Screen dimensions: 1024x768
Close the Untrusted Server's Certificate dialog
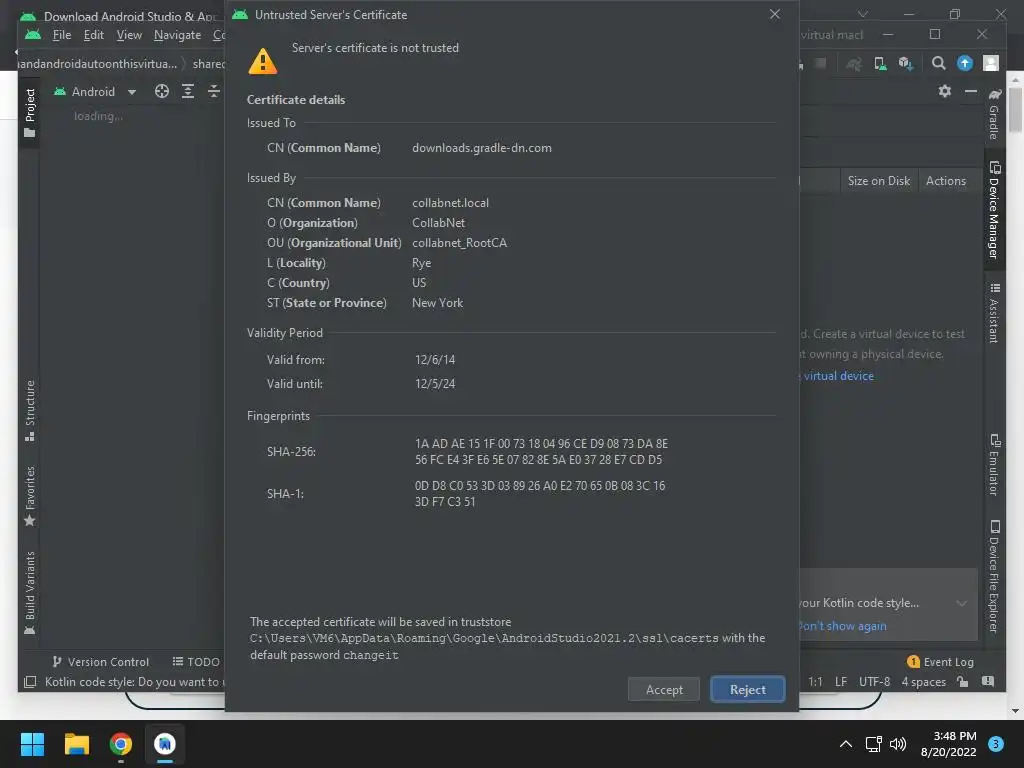click(775, 14)
